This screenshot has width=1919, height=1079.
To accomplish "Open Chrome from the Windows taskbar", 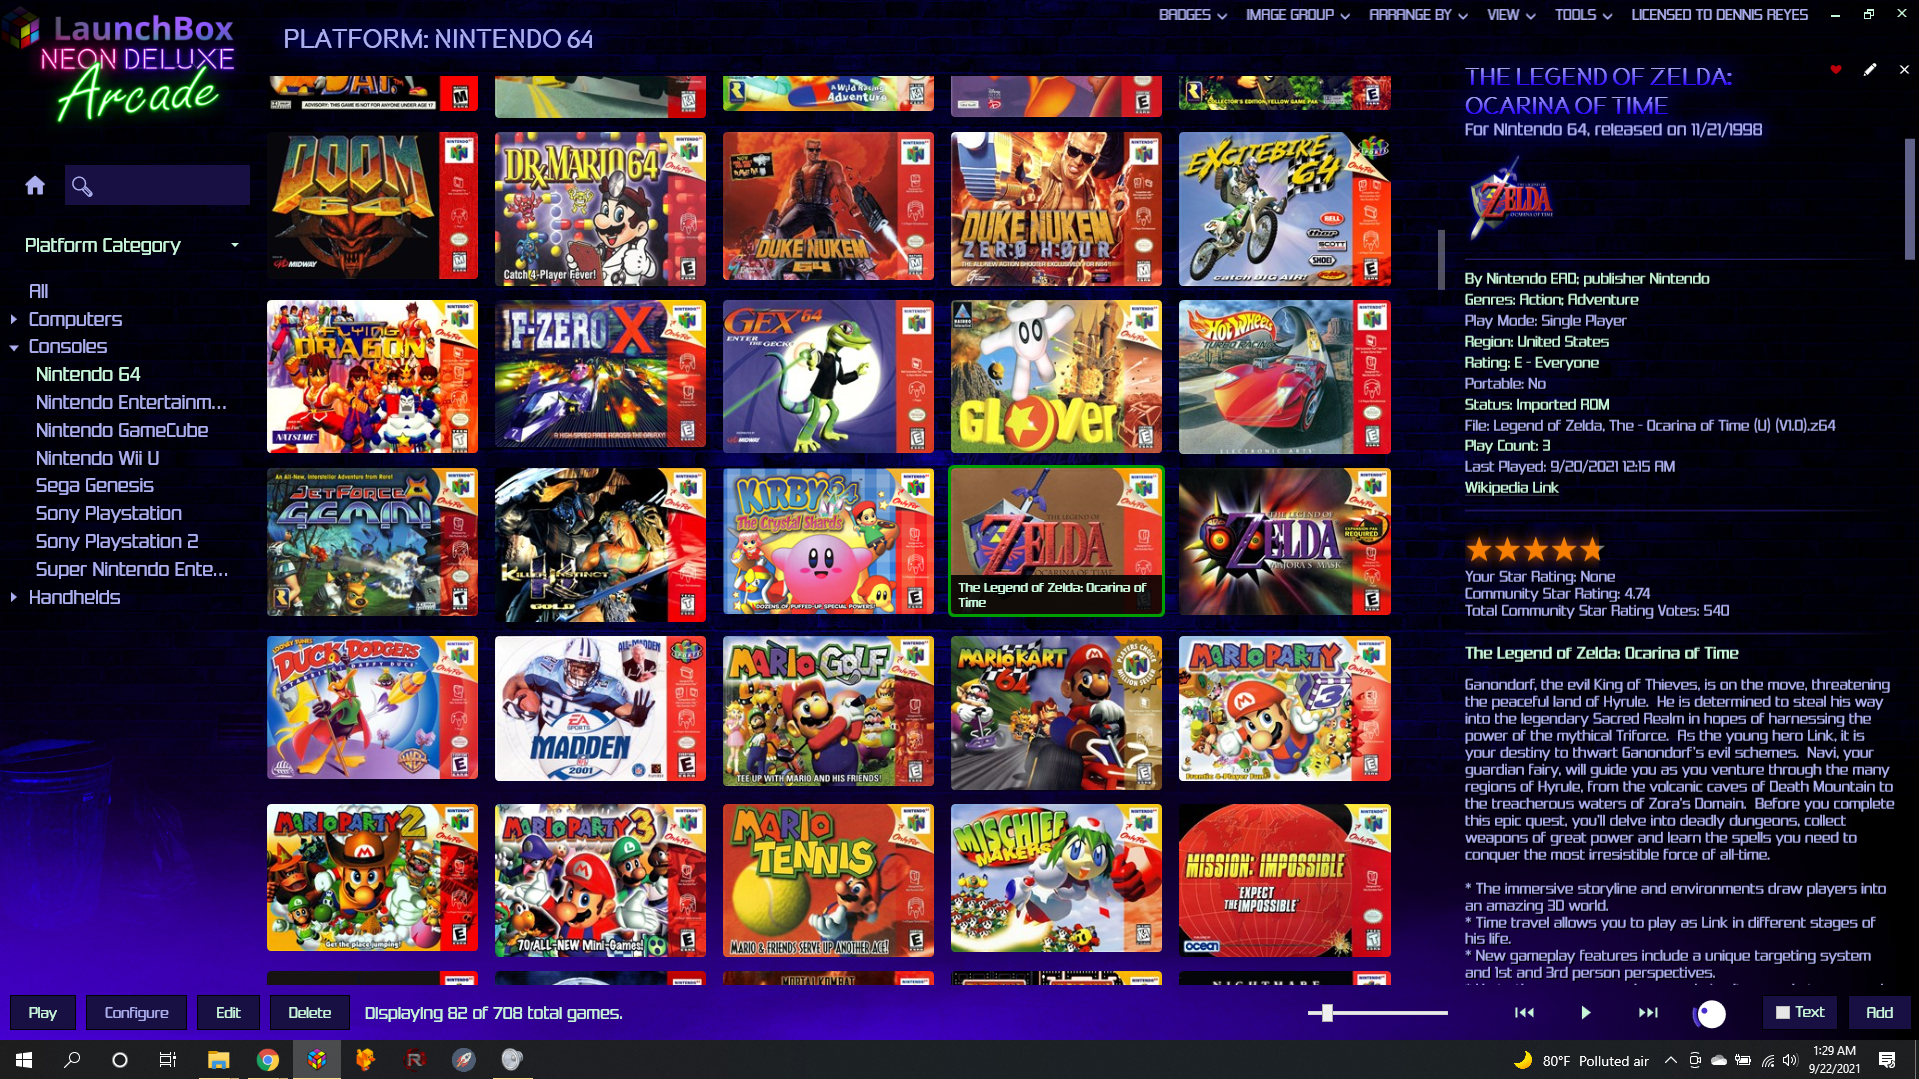I will click(267, 1060).
